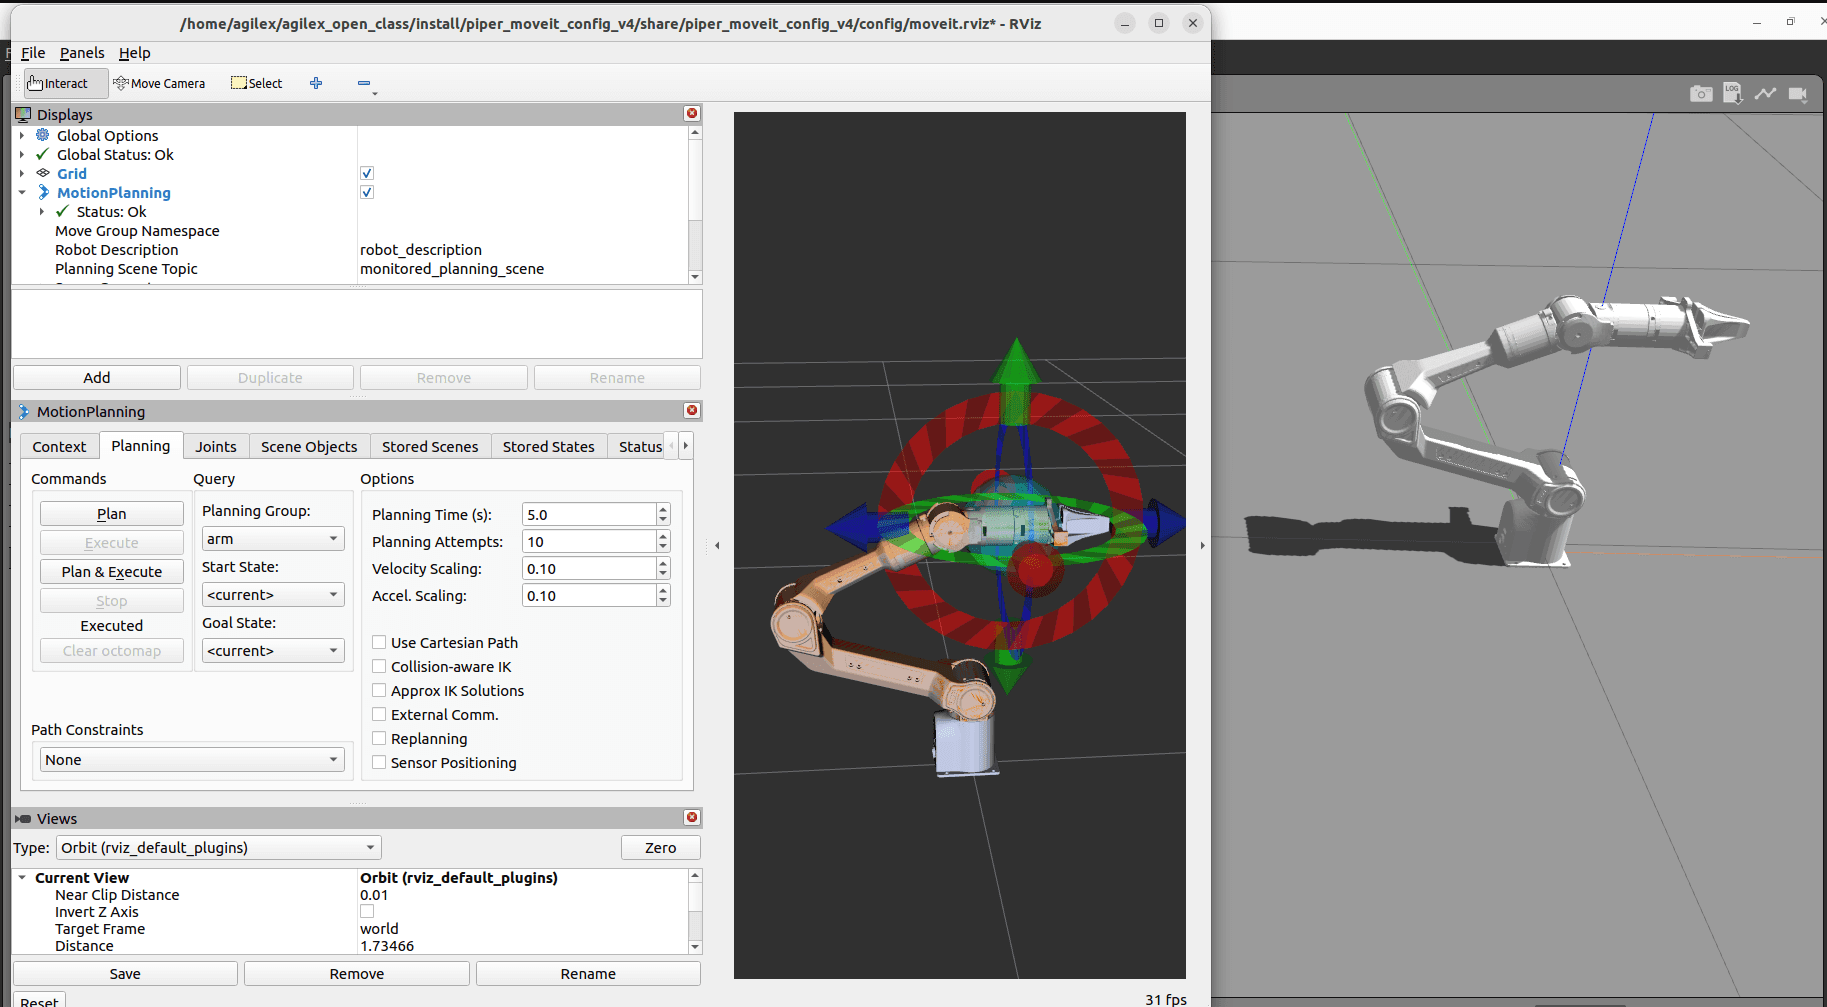This screenshot has height=1007, width=1827.
Task: Choose the Select tool in the toolbar
Action: click(x=257, y=83)
